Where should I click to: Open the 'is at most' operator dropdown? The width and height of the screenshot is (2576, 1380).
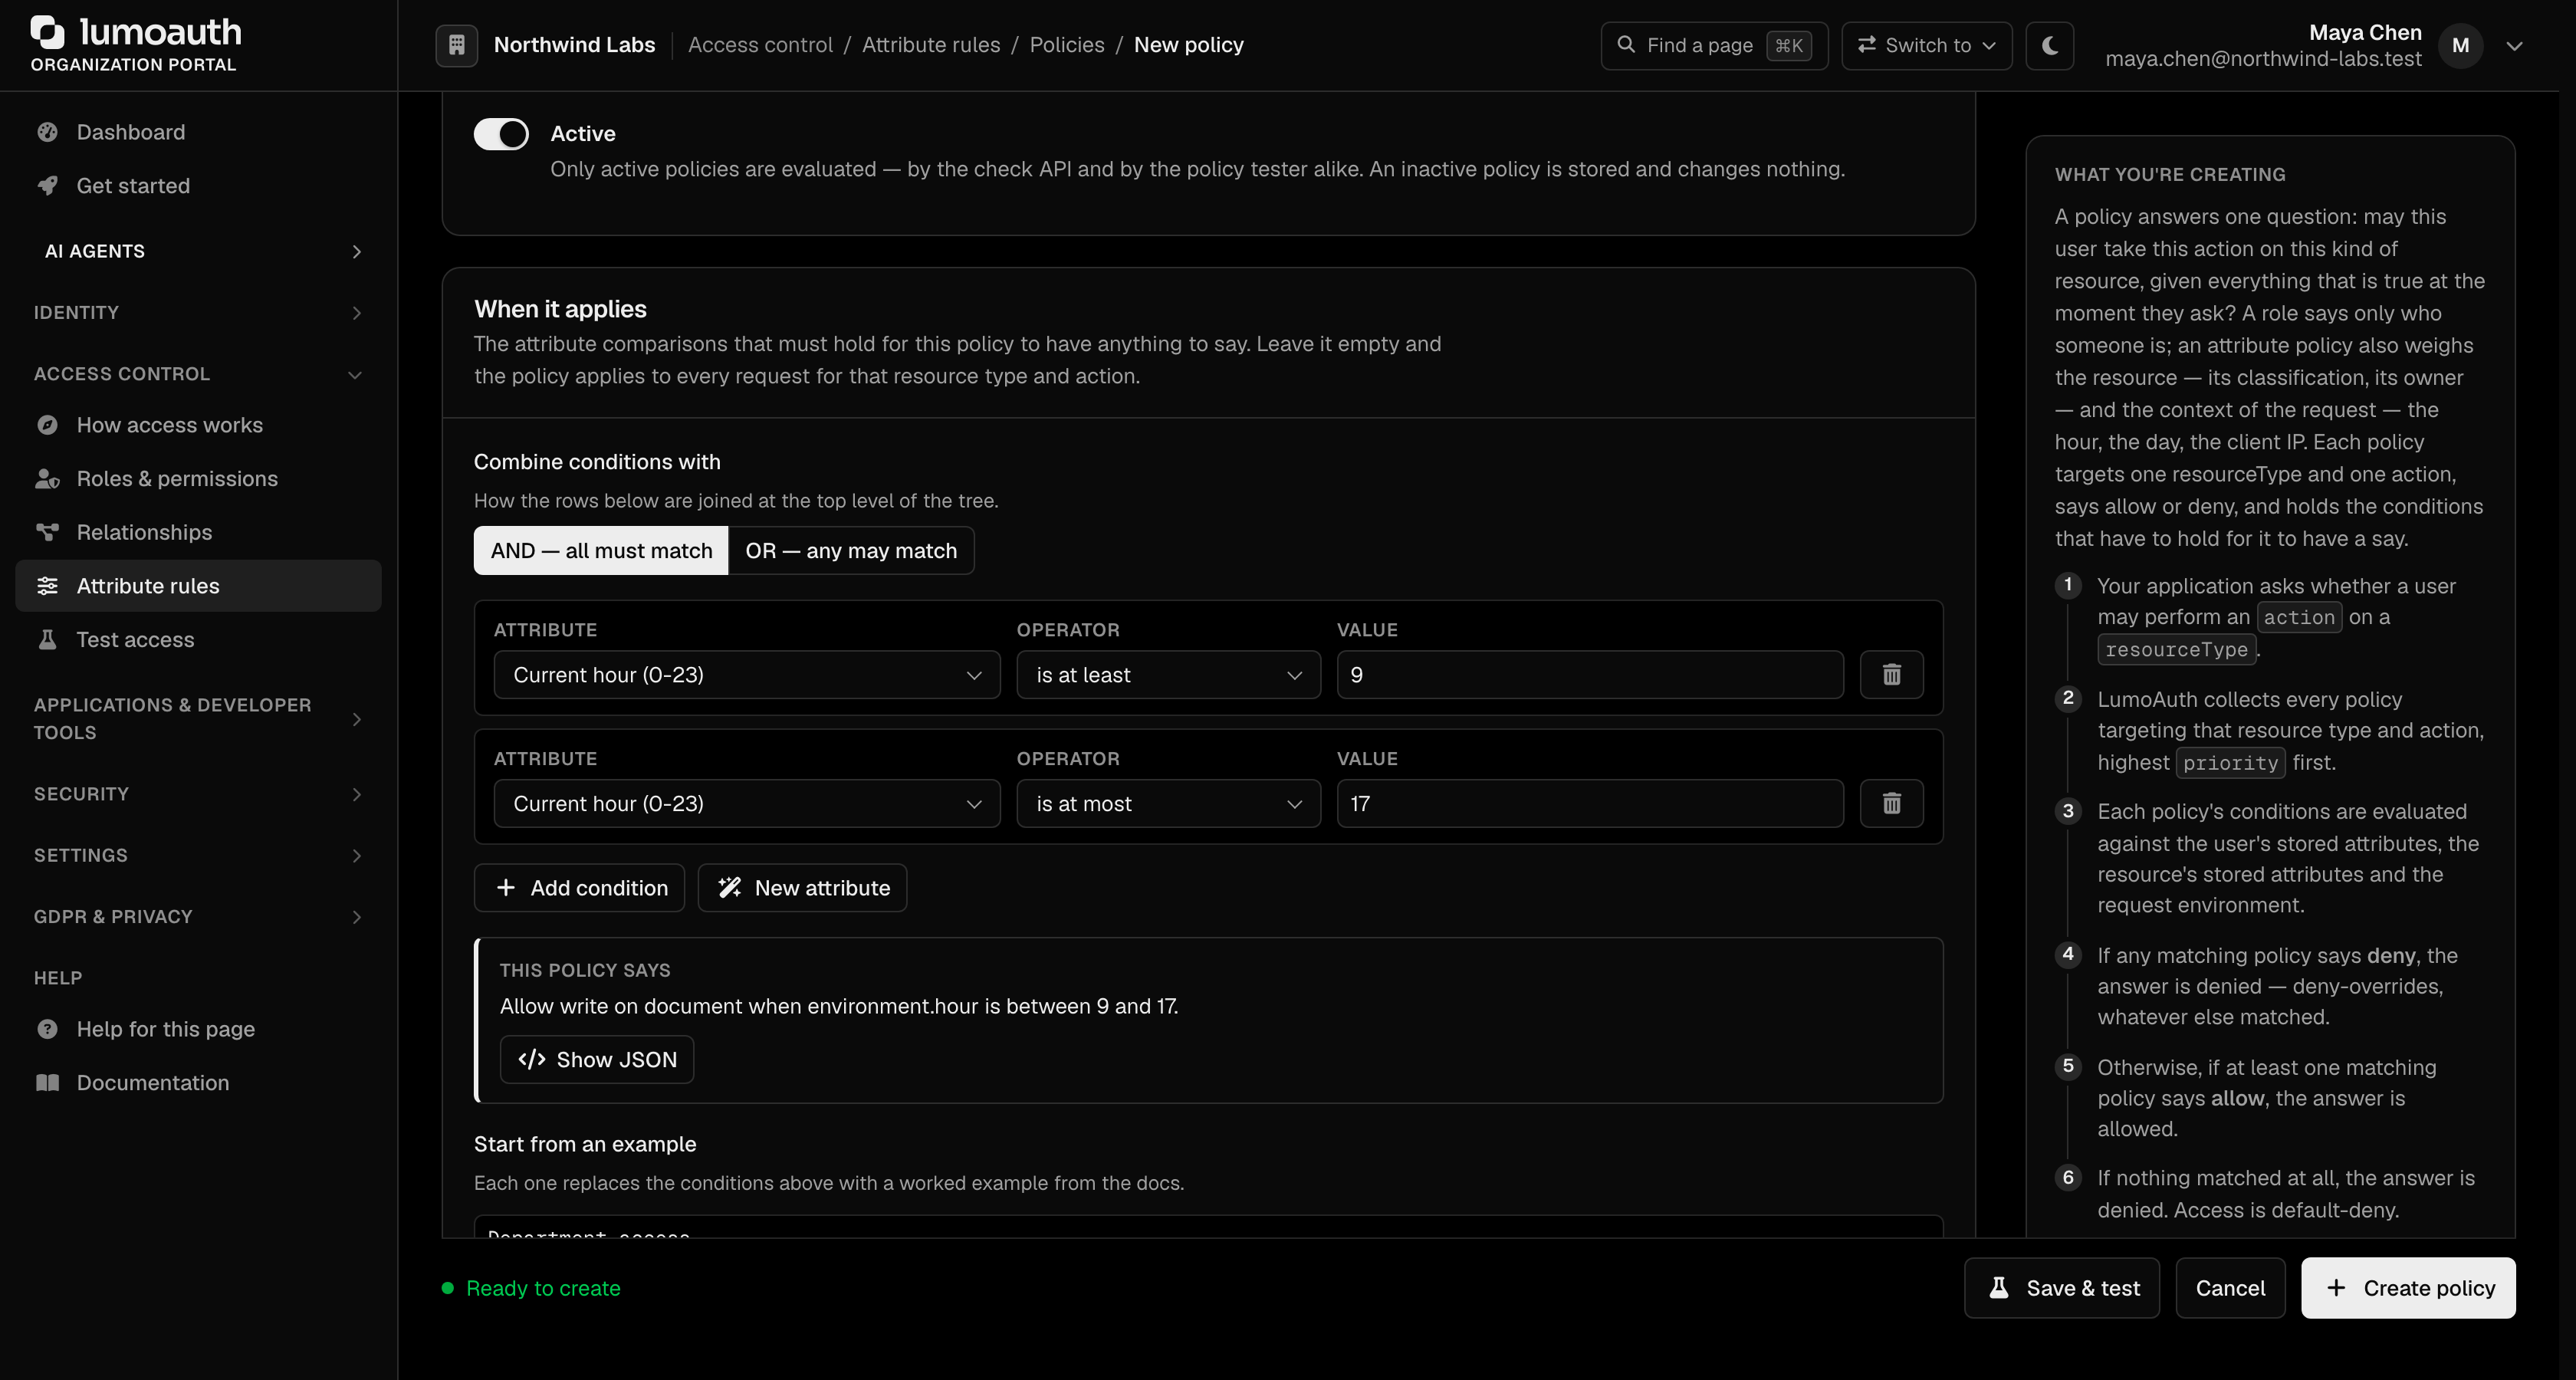[1168, 803]
